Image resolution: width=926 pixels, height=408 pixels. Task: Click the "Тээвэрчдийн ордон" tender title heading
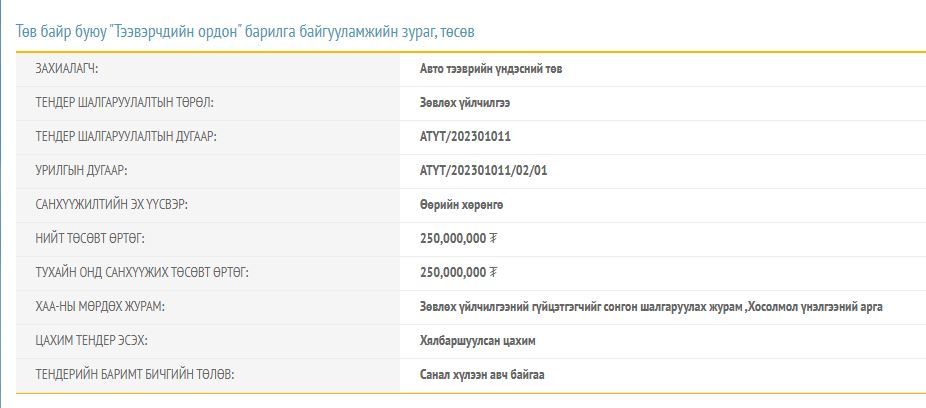point(245,32)
